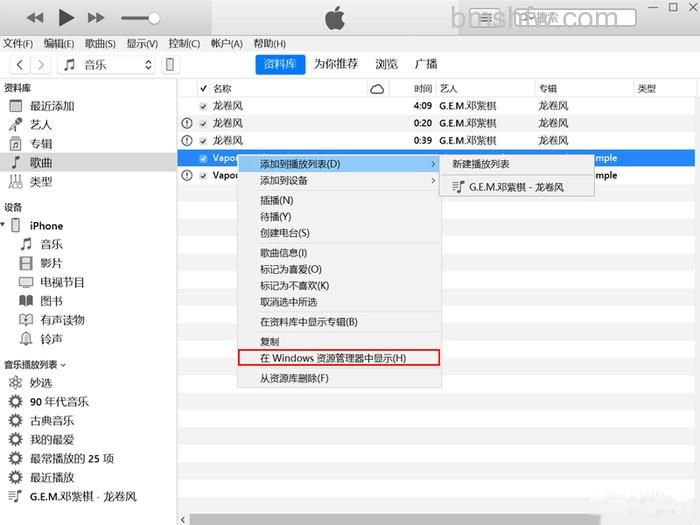Go back to the previous track
The height and width of the screenshot is (525, 700).
[x=35, y=18]
